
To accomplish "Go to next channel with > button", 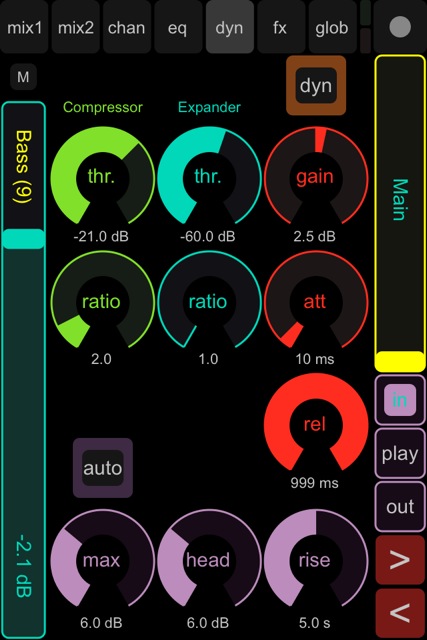I will pos(400,560).
